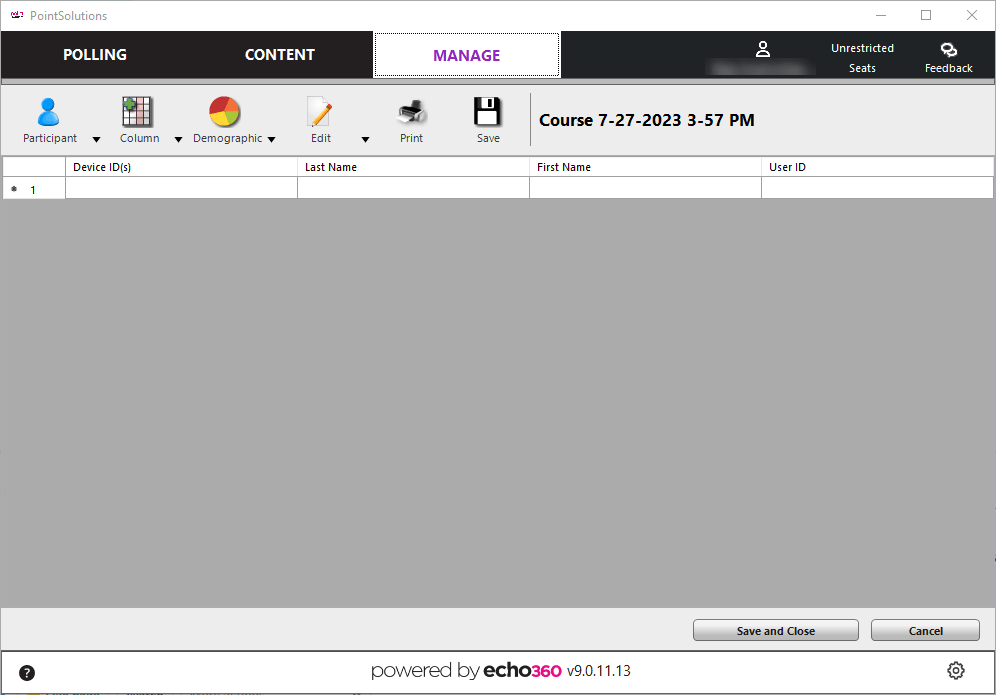Open the Edit dropdown menu

point(364,140)
